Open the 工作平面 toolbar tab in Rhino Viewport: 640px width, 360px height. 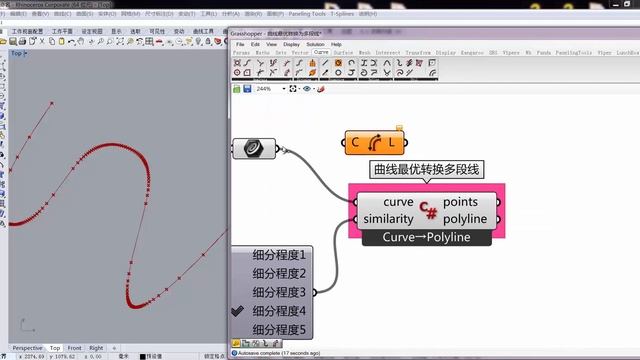pyautogui.click(x=62, y=31)
